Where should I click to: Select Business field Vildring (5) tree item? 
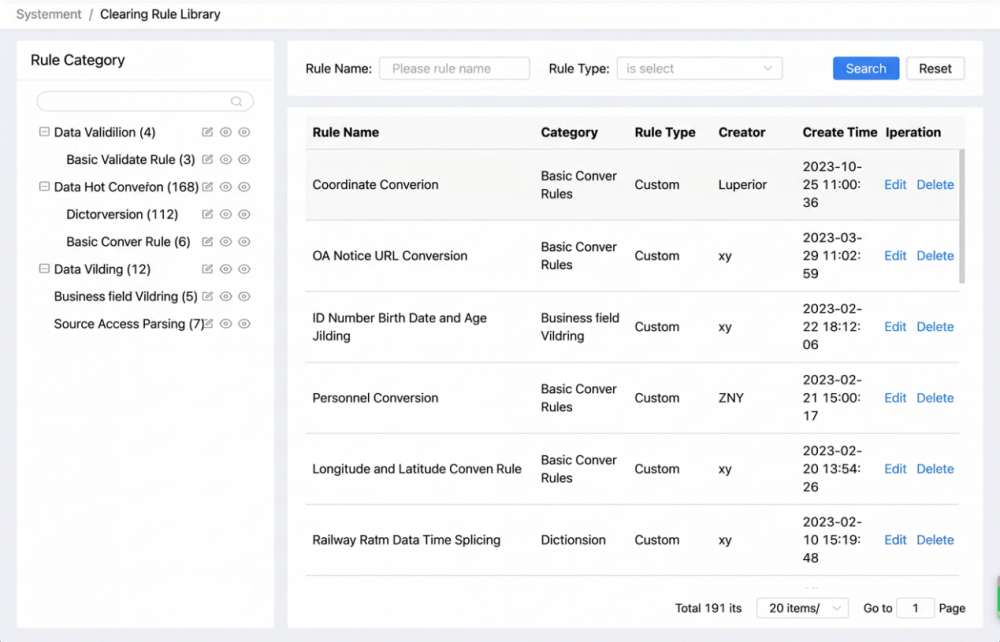pyautogui.click(x=126, y=296)
